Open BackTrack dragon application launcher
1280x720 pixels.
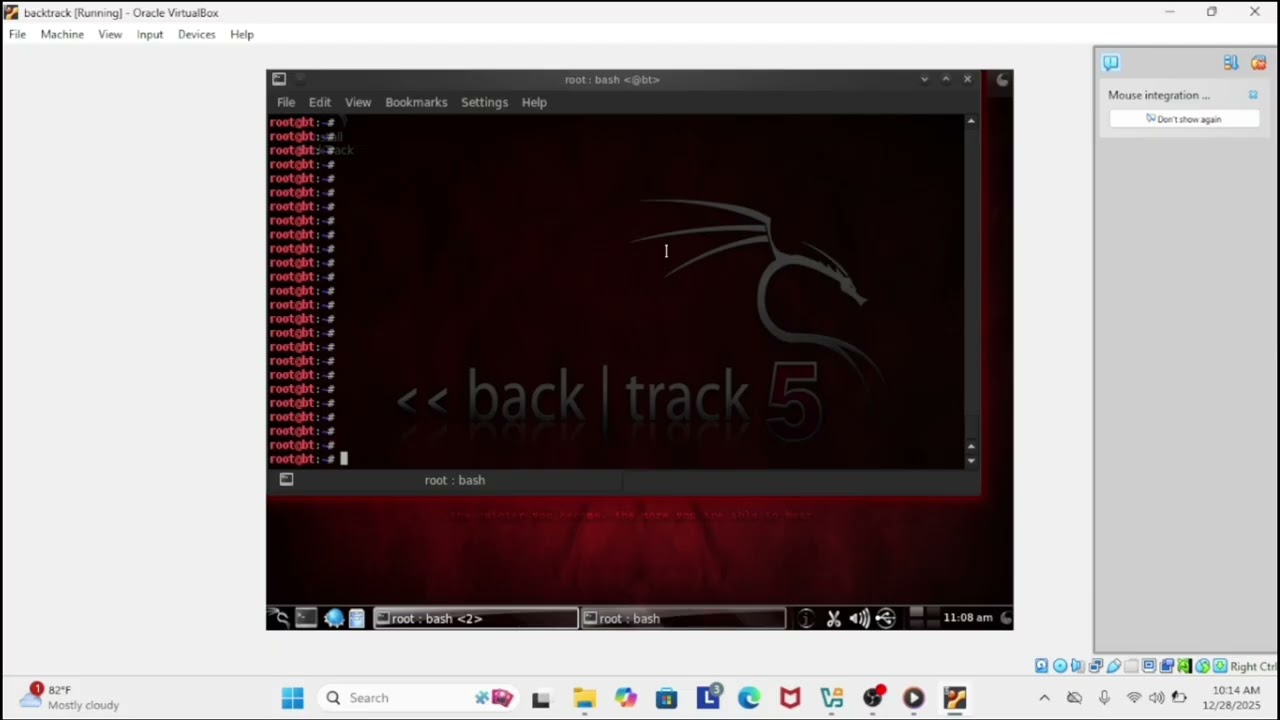click(x=280, y=618)
